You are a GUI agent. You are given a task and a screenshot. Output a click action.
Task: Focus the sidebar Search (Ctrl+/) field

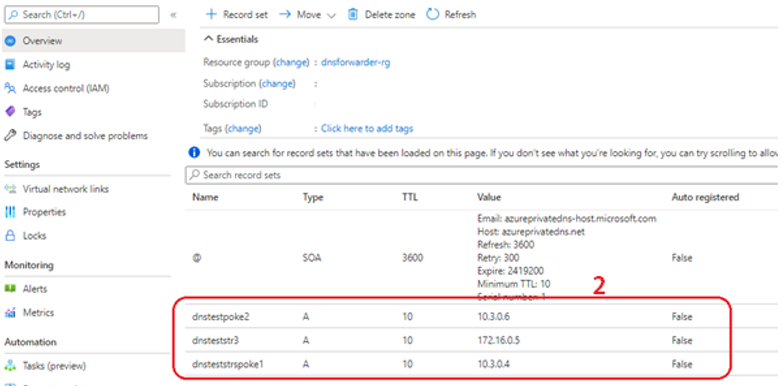[x=81, y=14]
